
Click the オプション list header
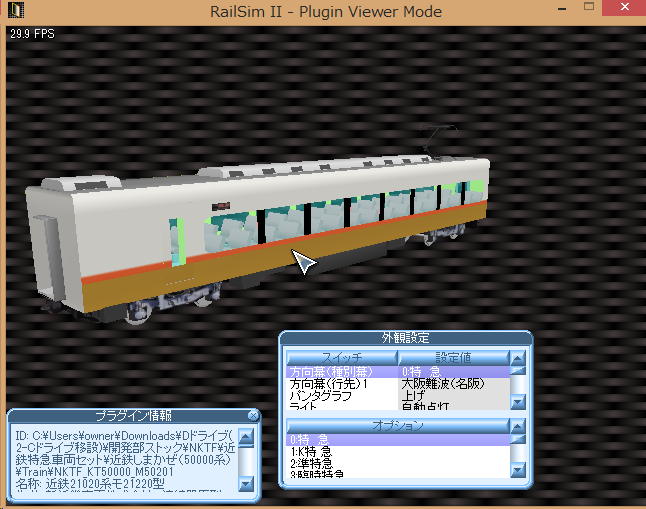click(x=398, y=425)
